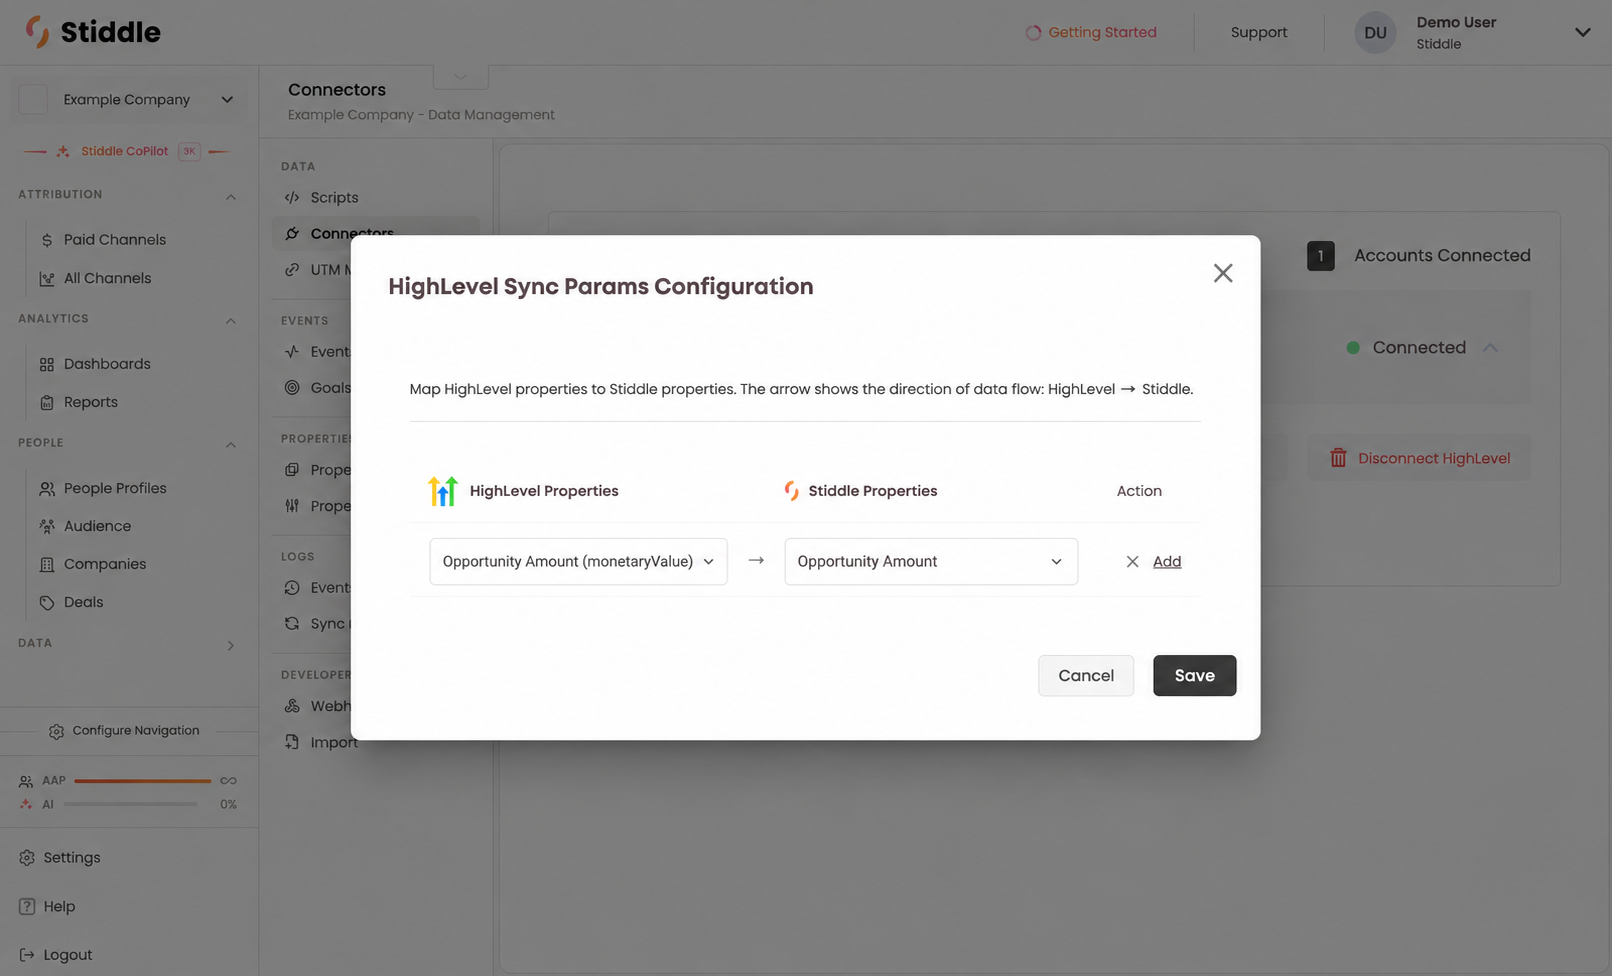This screenshot has width=1612, height=976.
Task: Click the Goals target icon
Action: [292, 388]
